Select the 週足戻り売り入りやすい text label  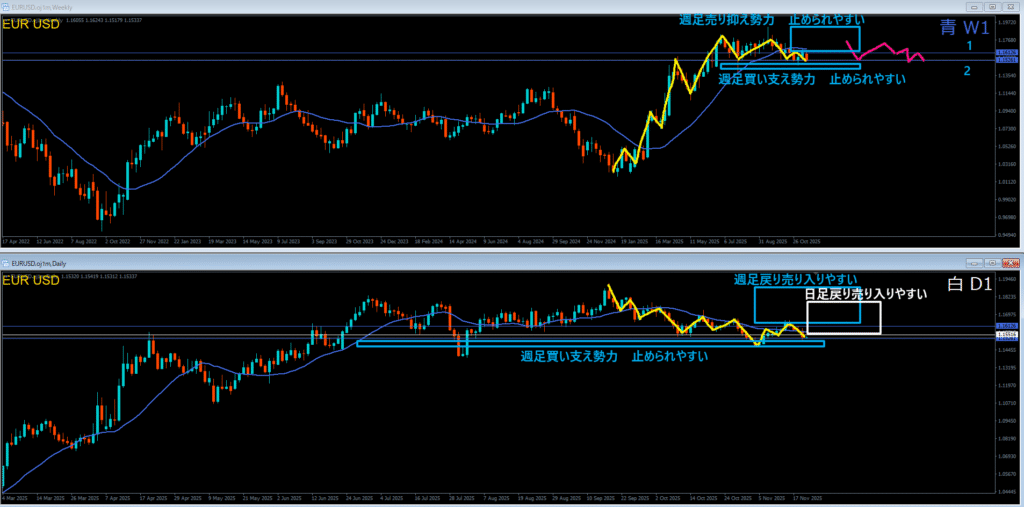click(x=795, y=280)
